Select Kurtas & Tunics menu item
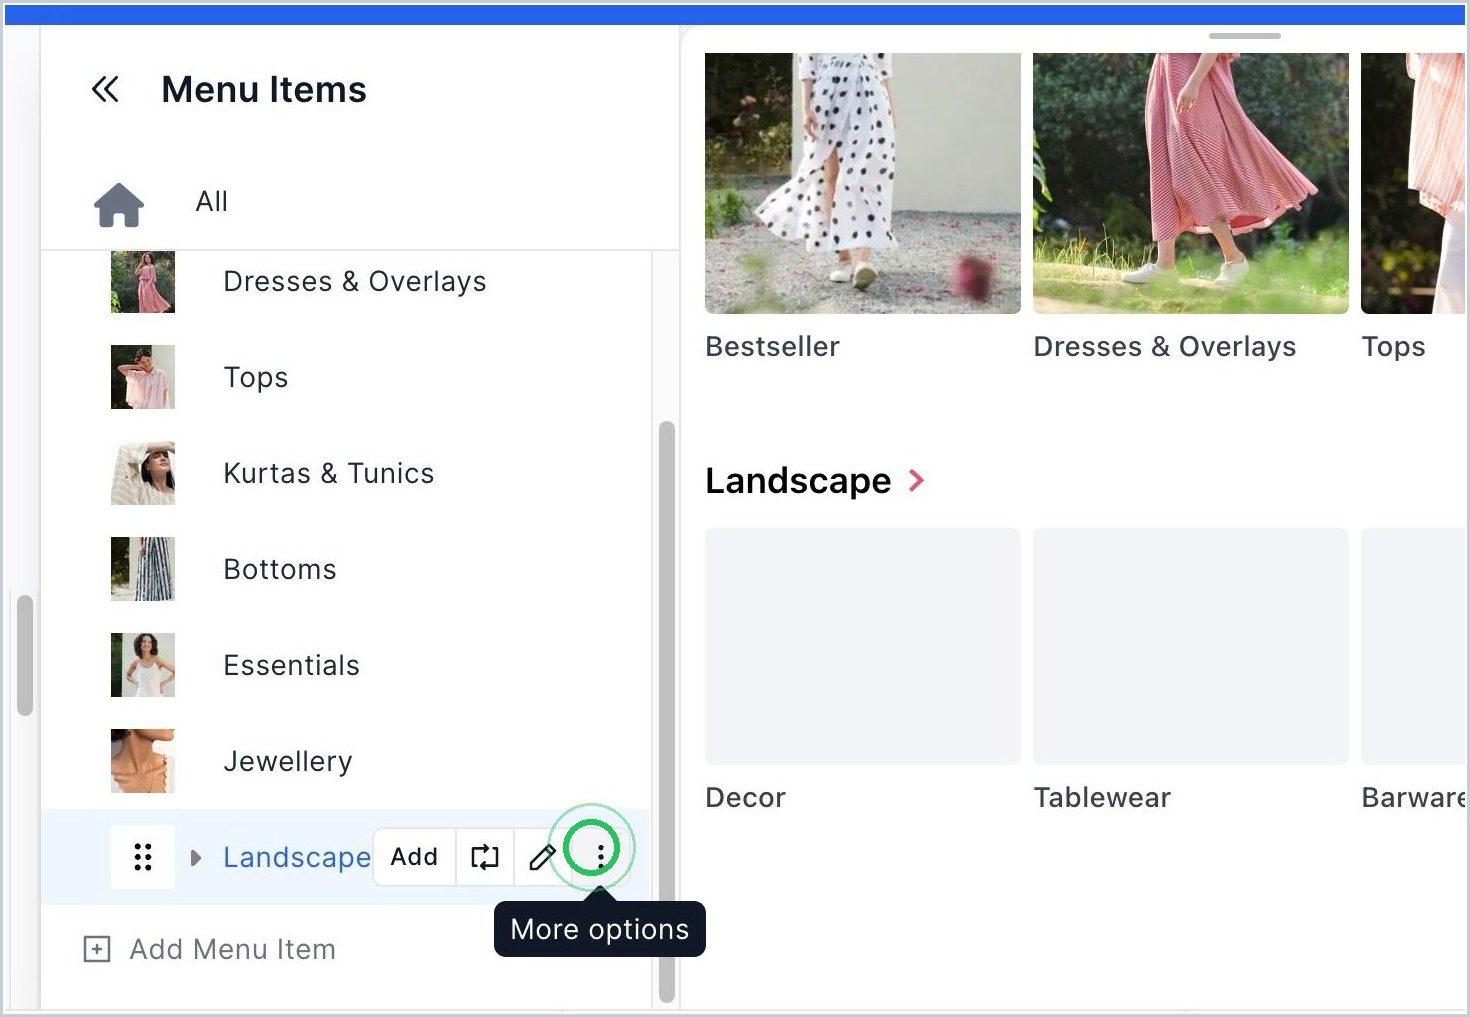This screenshot has height=1017, width=1470. coord(329,473)
